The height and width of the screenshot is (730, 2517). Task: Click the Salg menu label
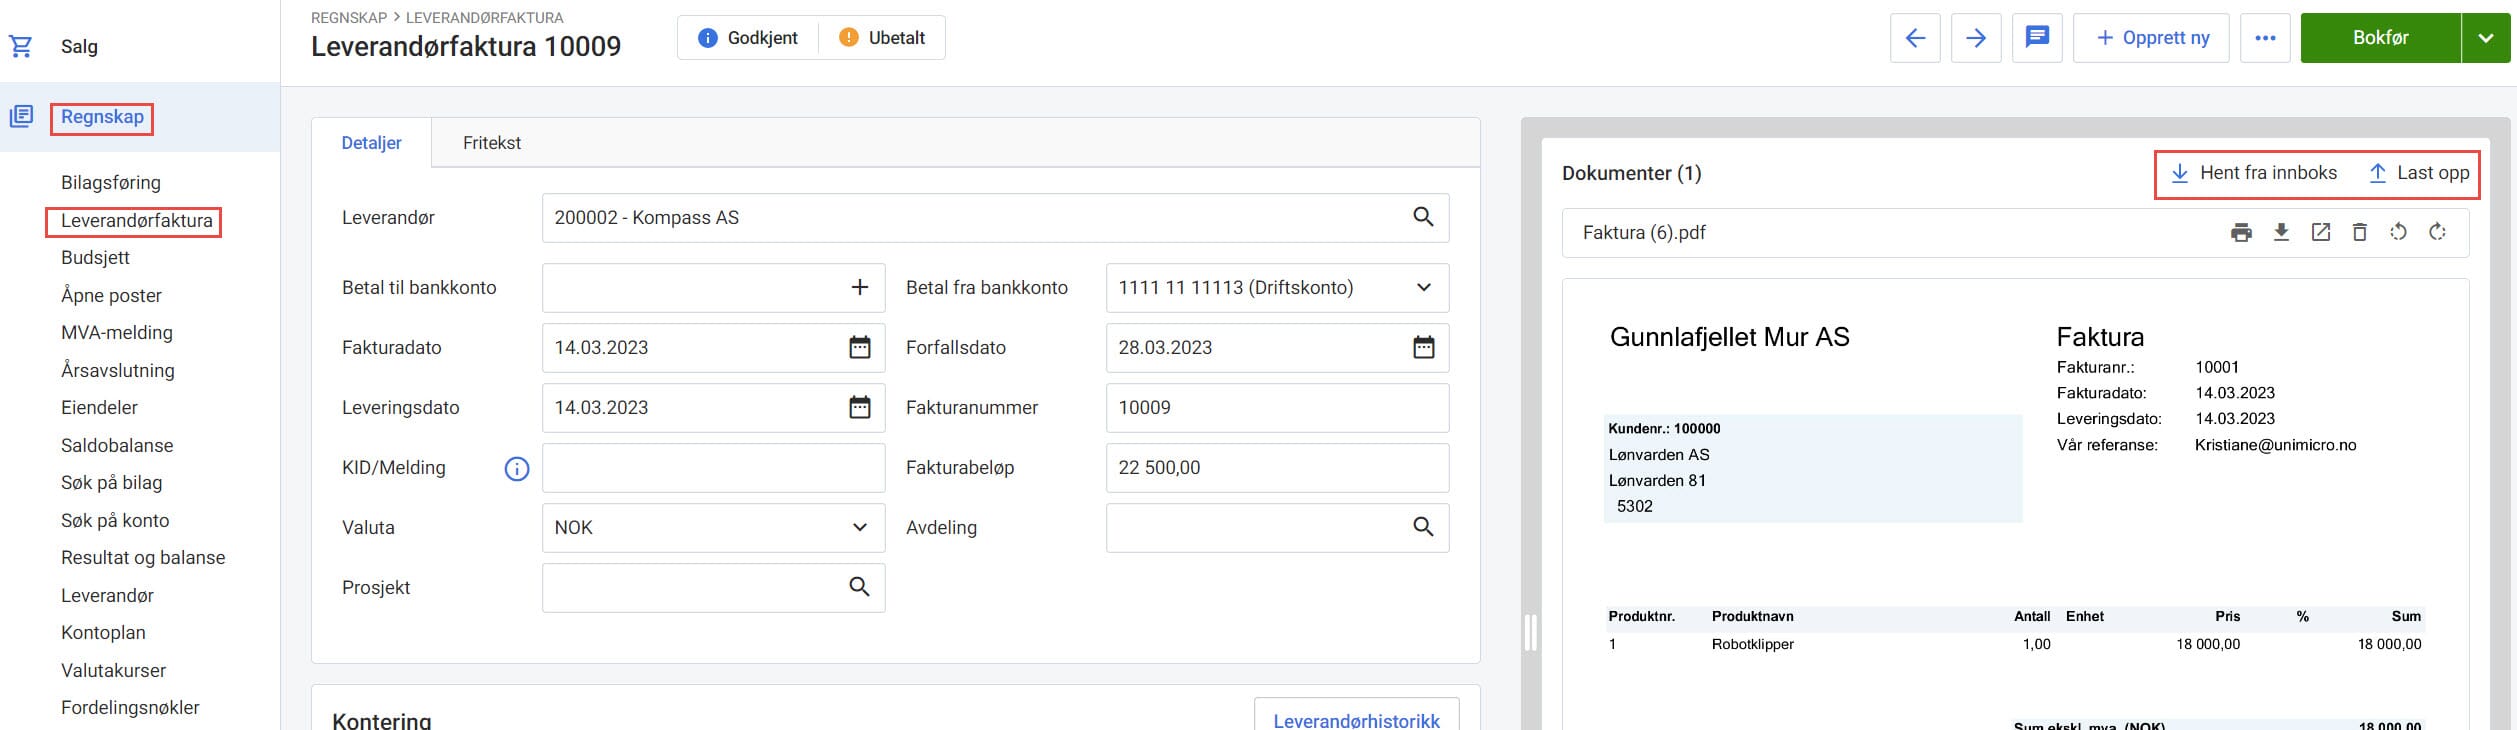[x=79, y=46]
